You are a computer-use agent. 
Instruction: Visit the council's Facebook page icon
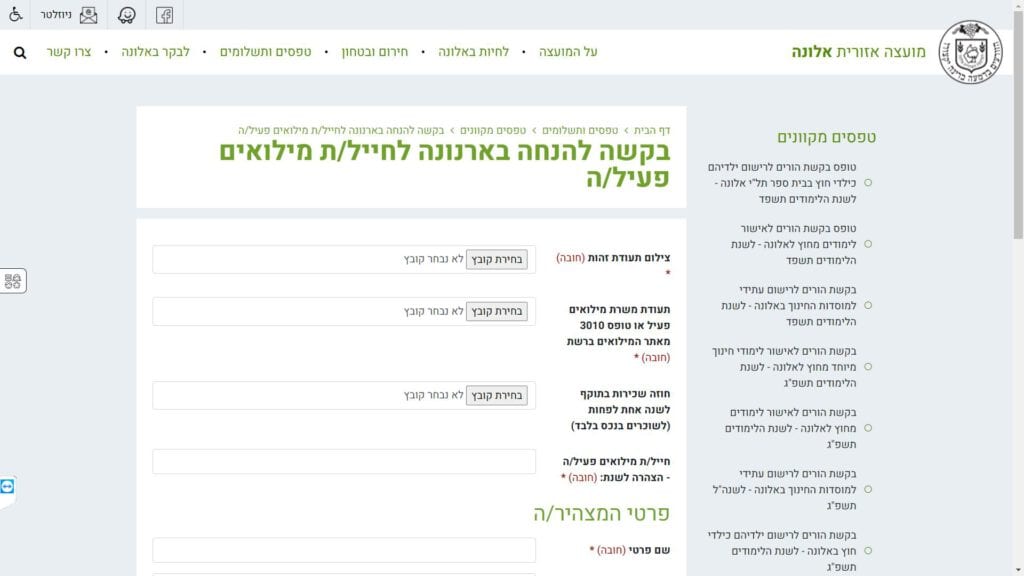coord(165,15)
